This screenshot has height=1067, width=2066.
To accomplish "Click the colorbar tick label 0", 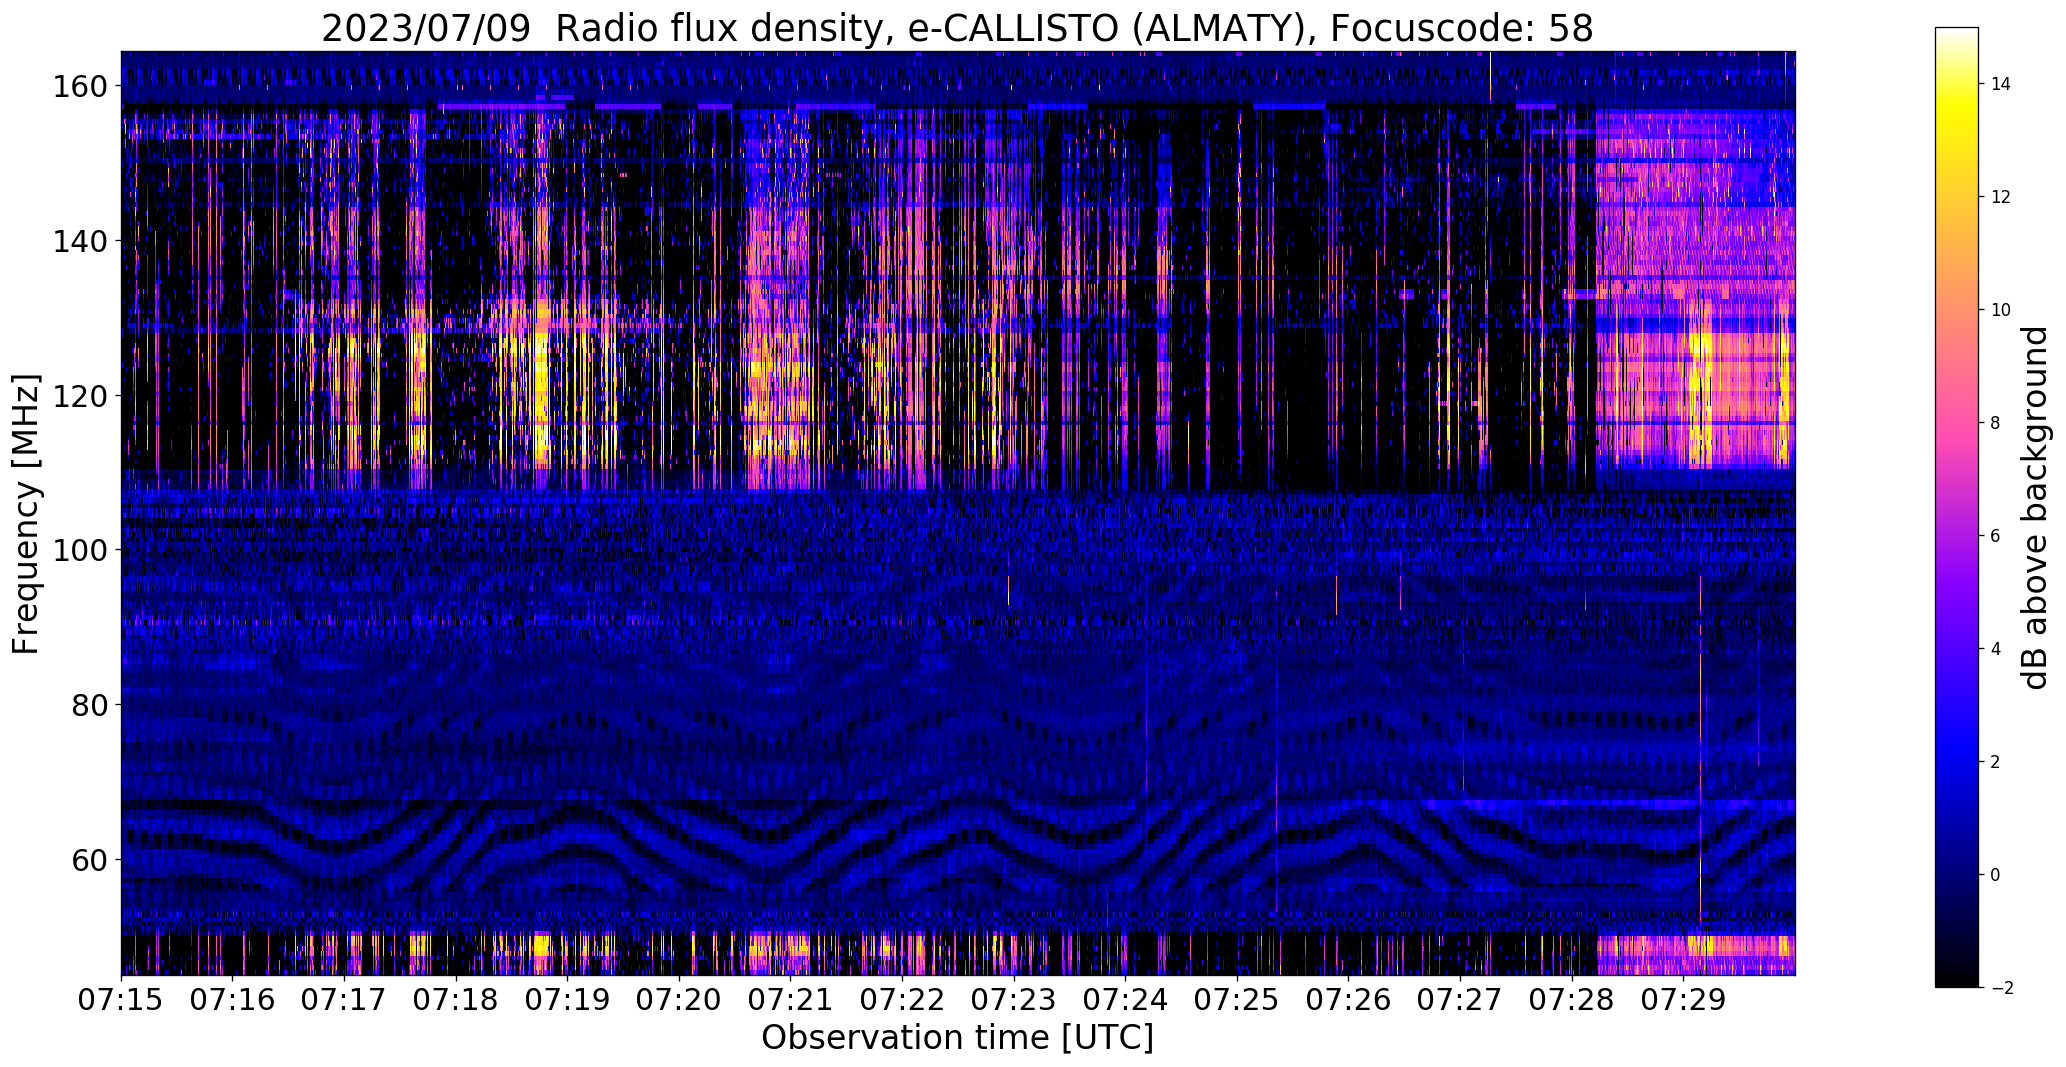I will pyautogui.click(x=1996, y=875).
